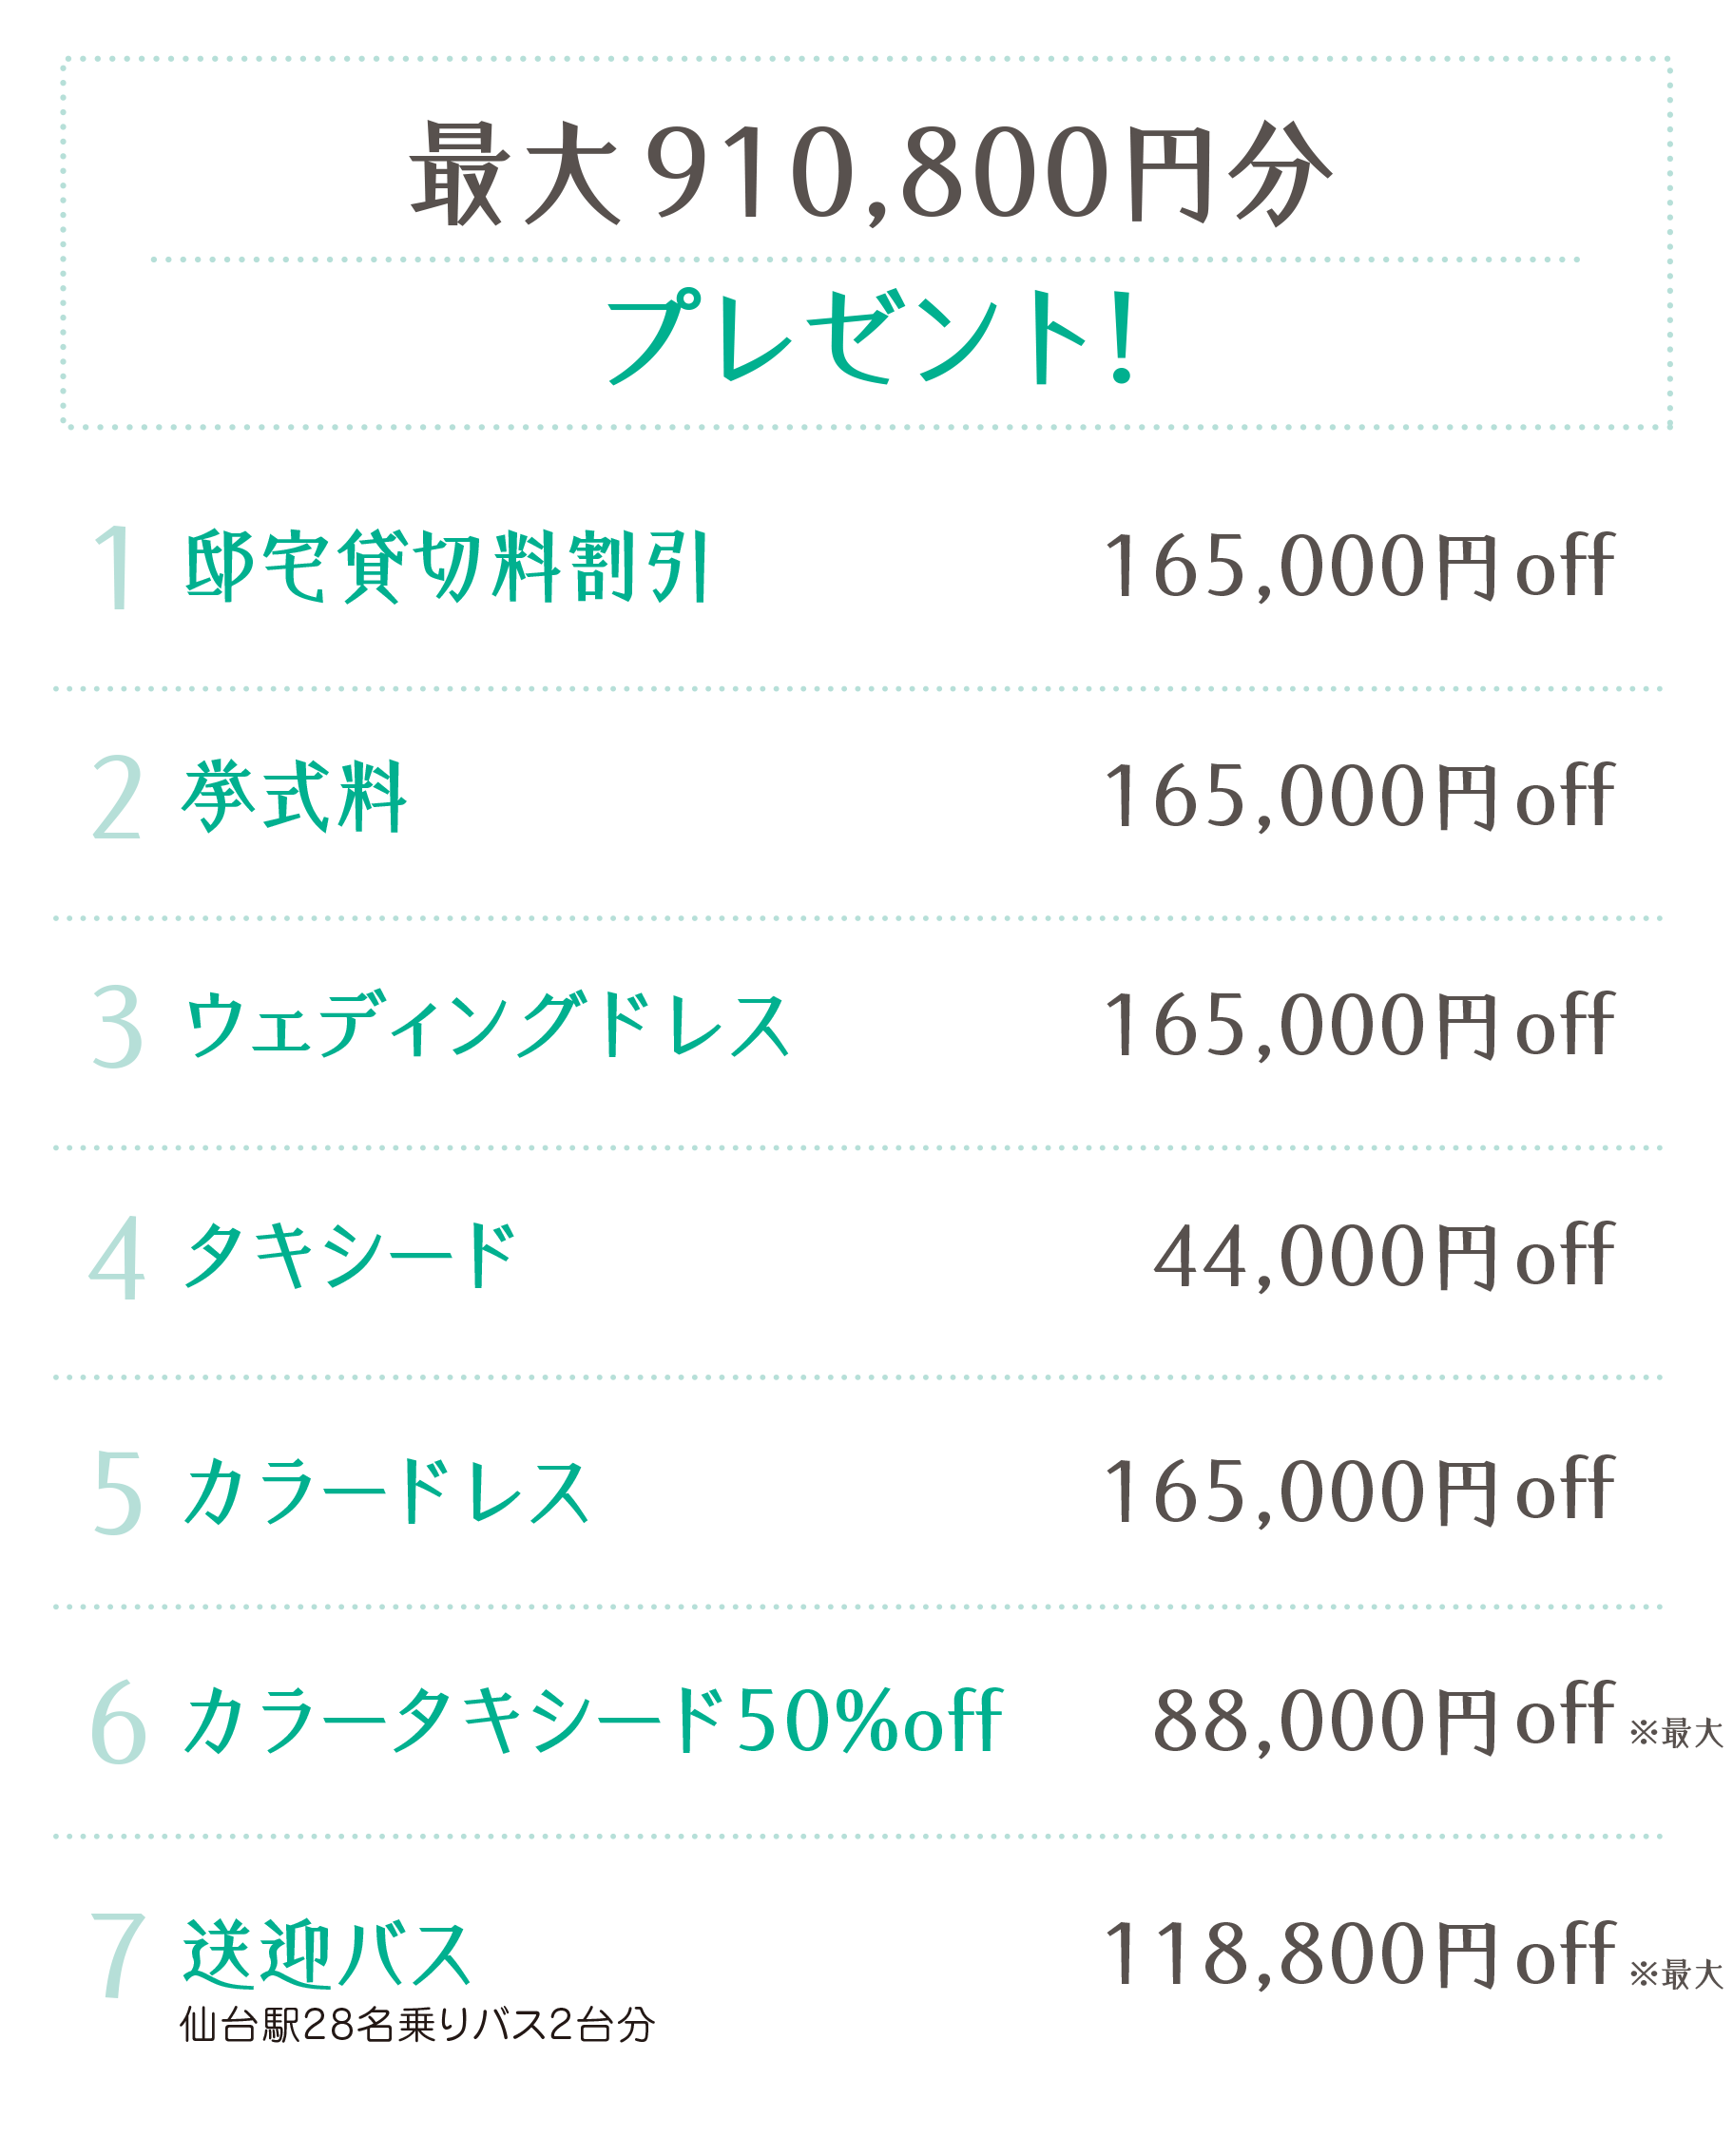The height and width of the screenshot is (2156, 1733).
Task: Select the large number 6 icon
Action: (x=118, y=1721)
